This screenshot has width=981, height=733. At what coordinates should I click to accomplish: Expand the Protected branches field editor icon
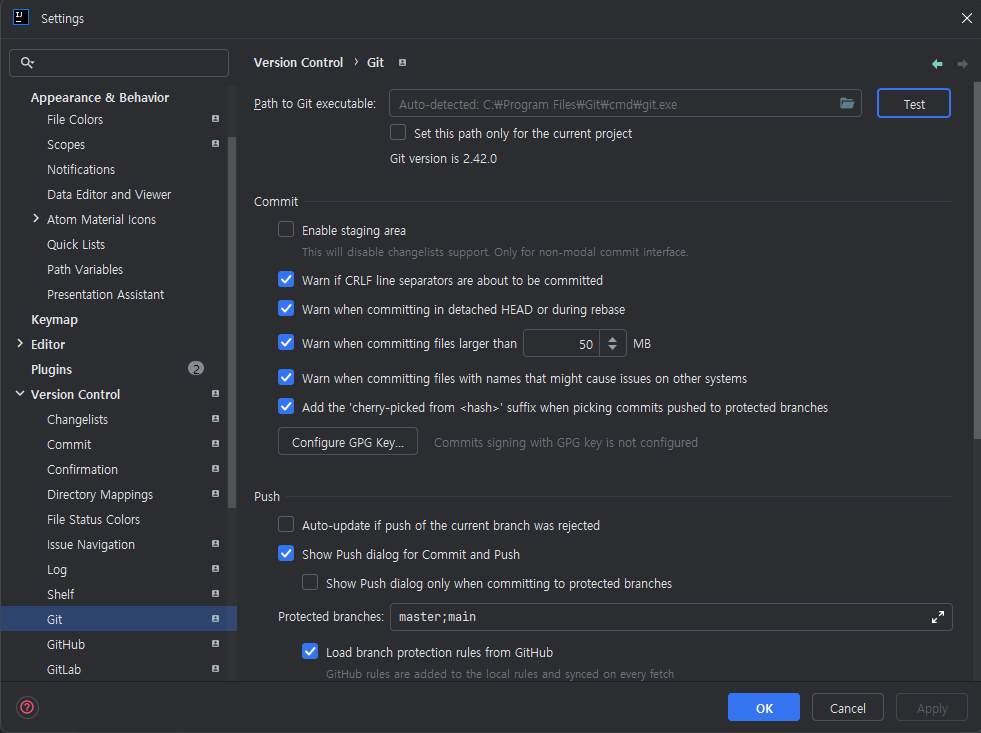937,617
